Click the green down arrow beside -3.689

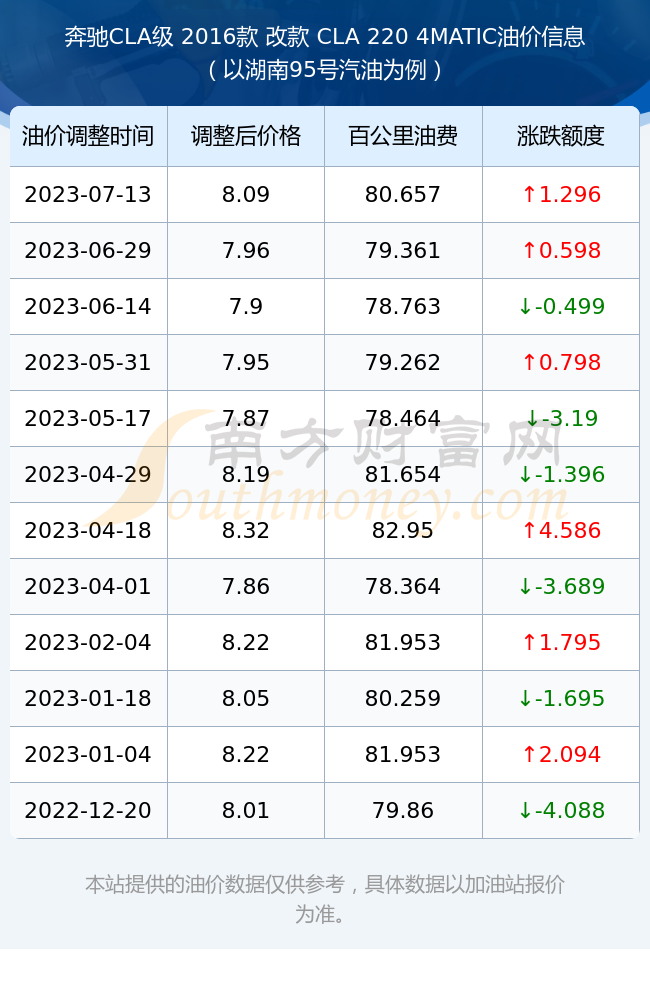point(525,587)
